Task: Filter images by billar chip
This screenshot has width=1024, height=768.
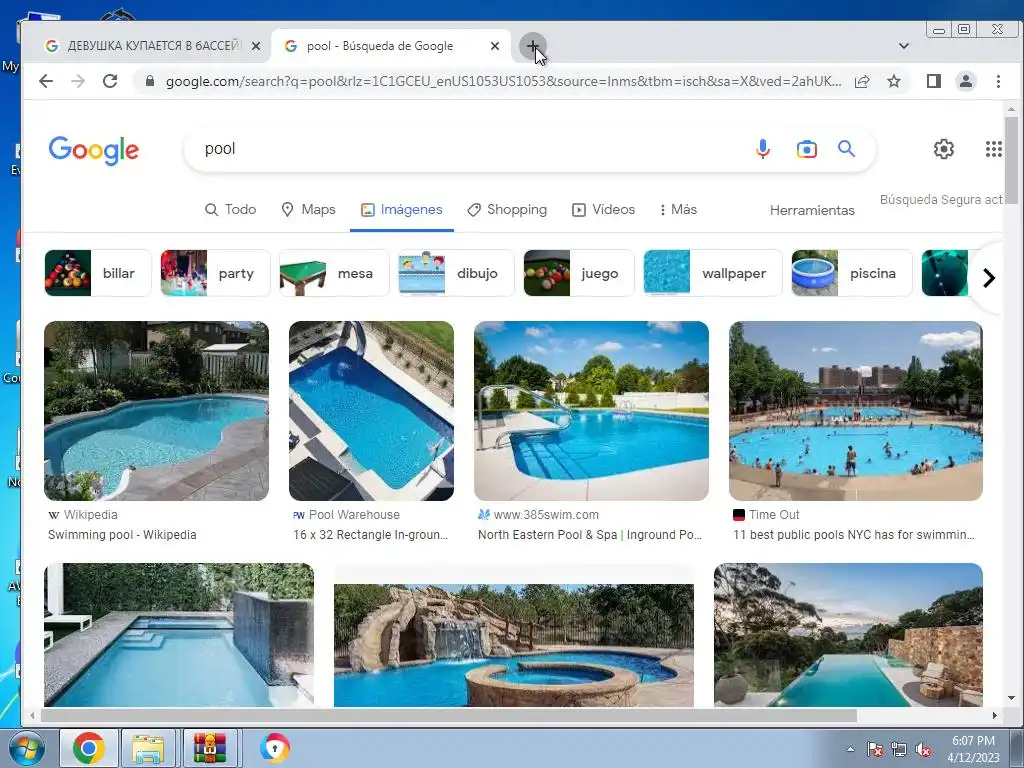Action: (x=98, y=273)
